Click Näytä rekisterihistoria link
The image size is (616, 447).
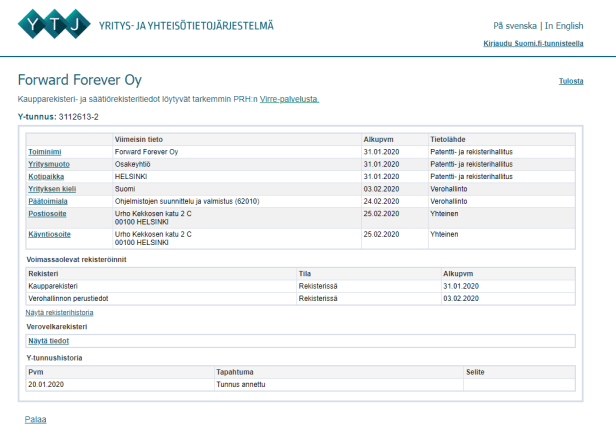pos(59,313)
